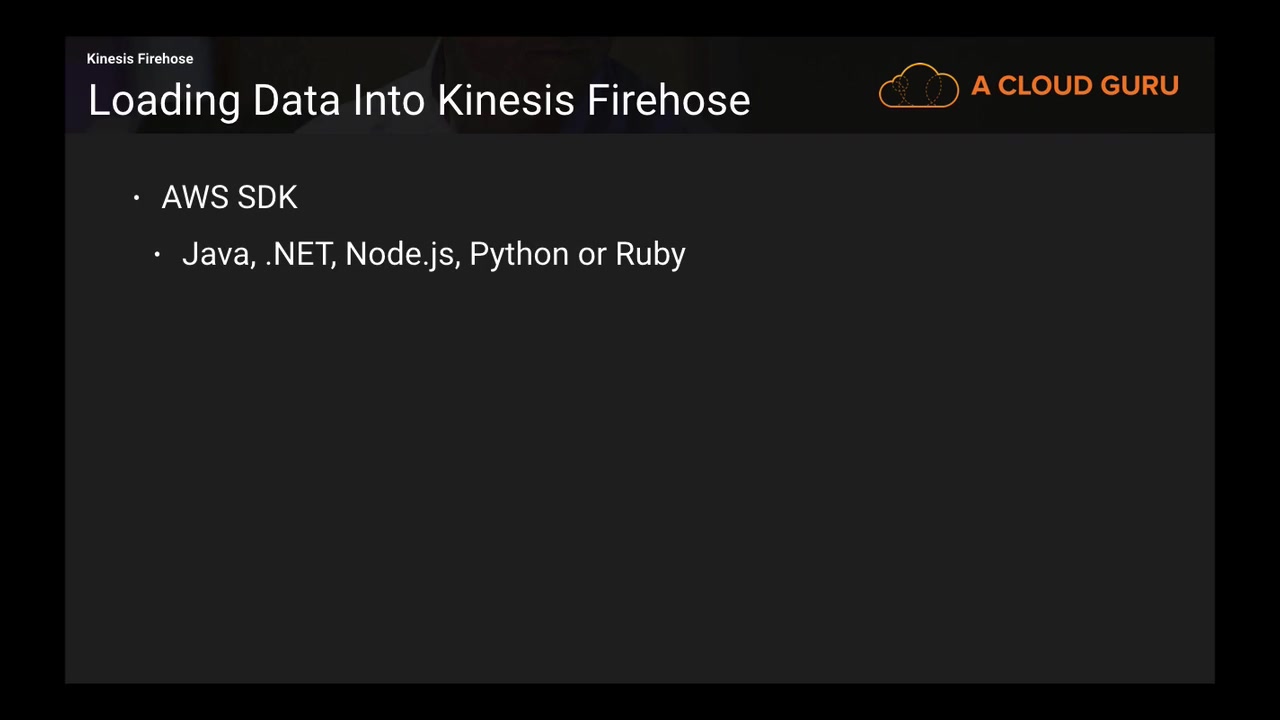The height and width of the screenshot is (720, 1280).
Task: Click the small "Kinesis Firehose" section label
Action: click(x=140, y=59)
